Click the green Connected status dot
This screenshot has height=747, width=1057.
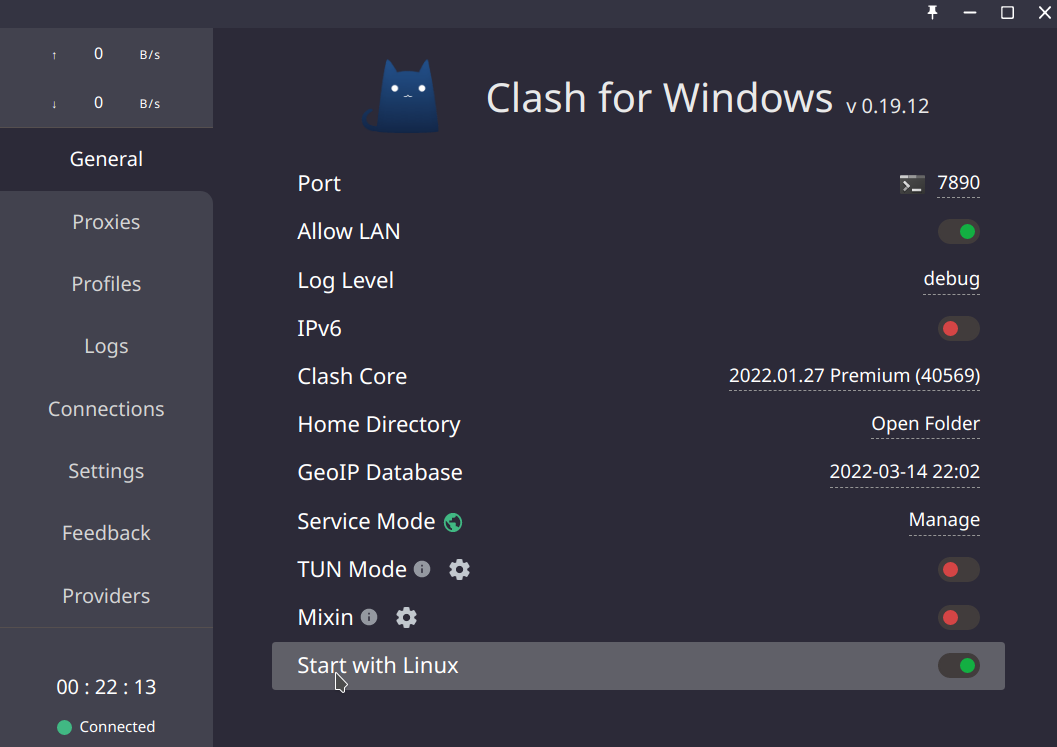pos(65,727)
